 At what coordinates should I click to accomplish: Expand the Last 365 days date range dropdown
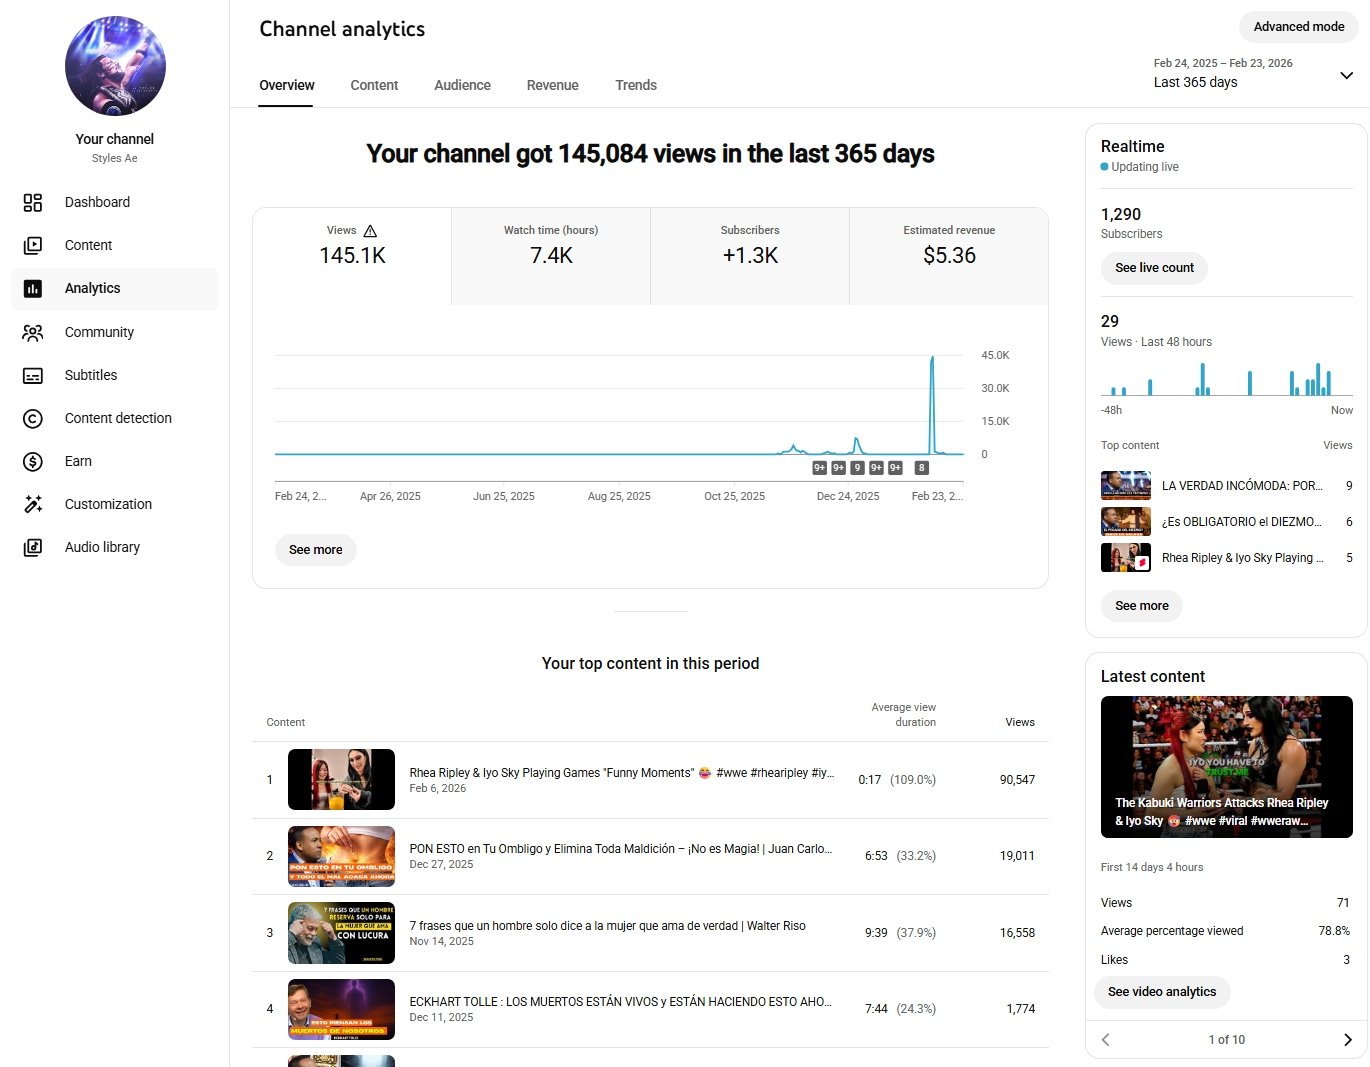tap(1346, 75)
